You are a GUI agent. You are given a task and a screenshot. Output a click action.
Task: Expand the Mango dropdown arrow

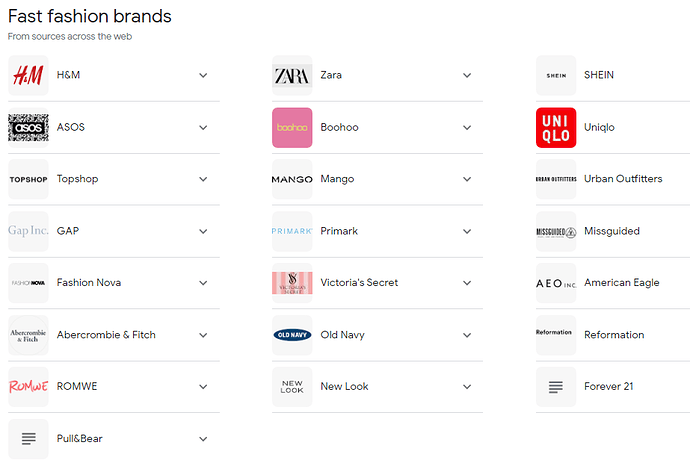[467, 179]
